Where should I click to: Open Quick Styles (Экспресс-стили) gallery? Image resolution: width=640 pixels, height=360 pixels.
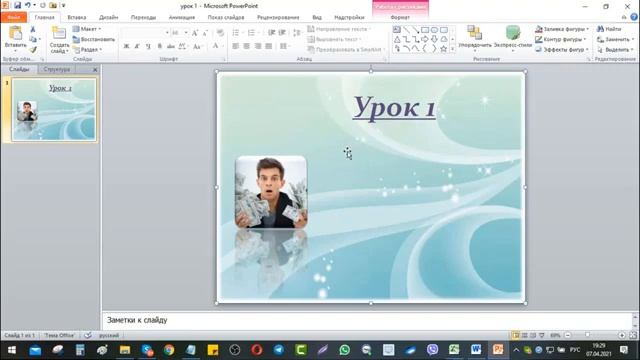click(513, 38)
